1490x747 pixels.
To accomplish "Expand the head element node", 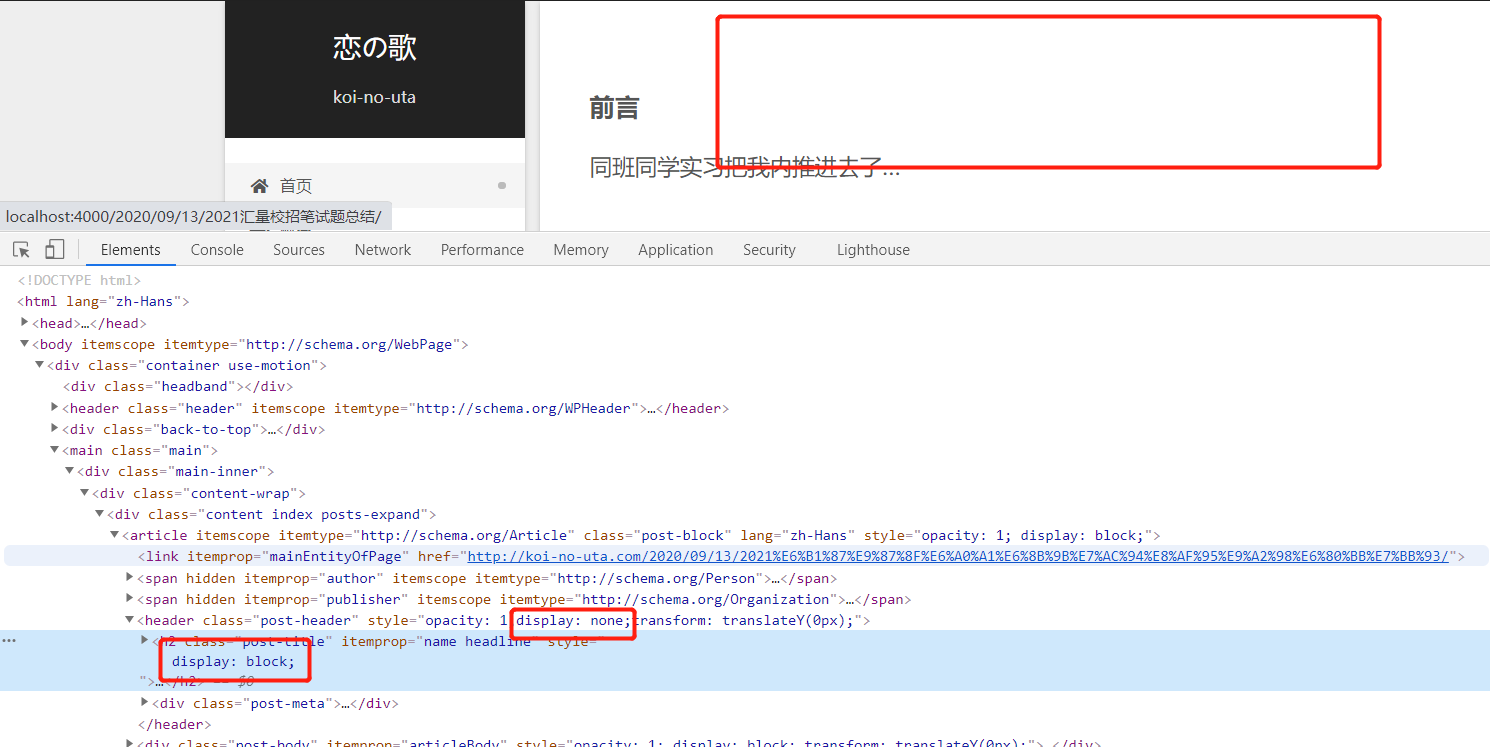I will [25, 323].
